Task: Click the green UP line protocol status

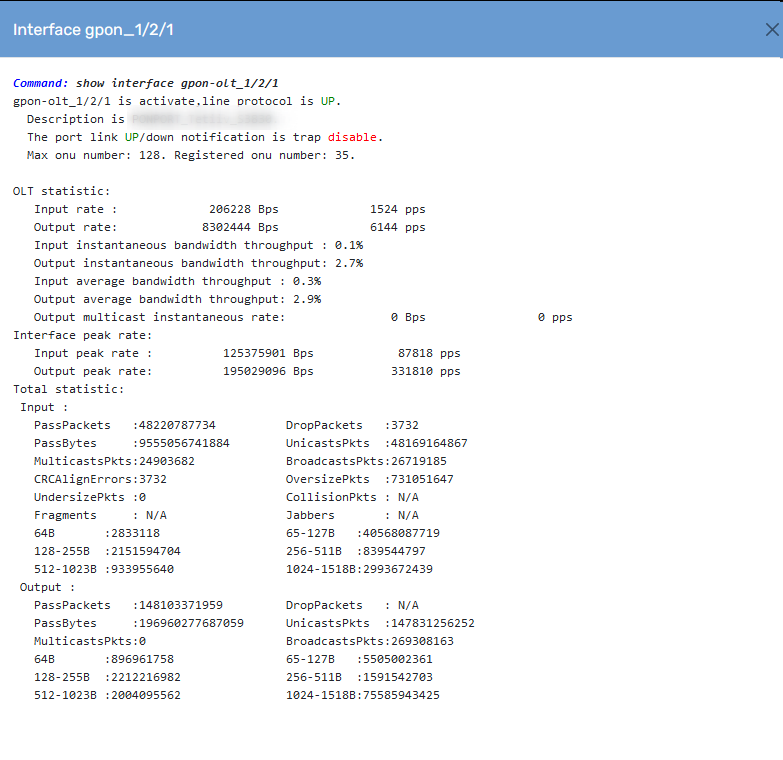Action: 328,101
